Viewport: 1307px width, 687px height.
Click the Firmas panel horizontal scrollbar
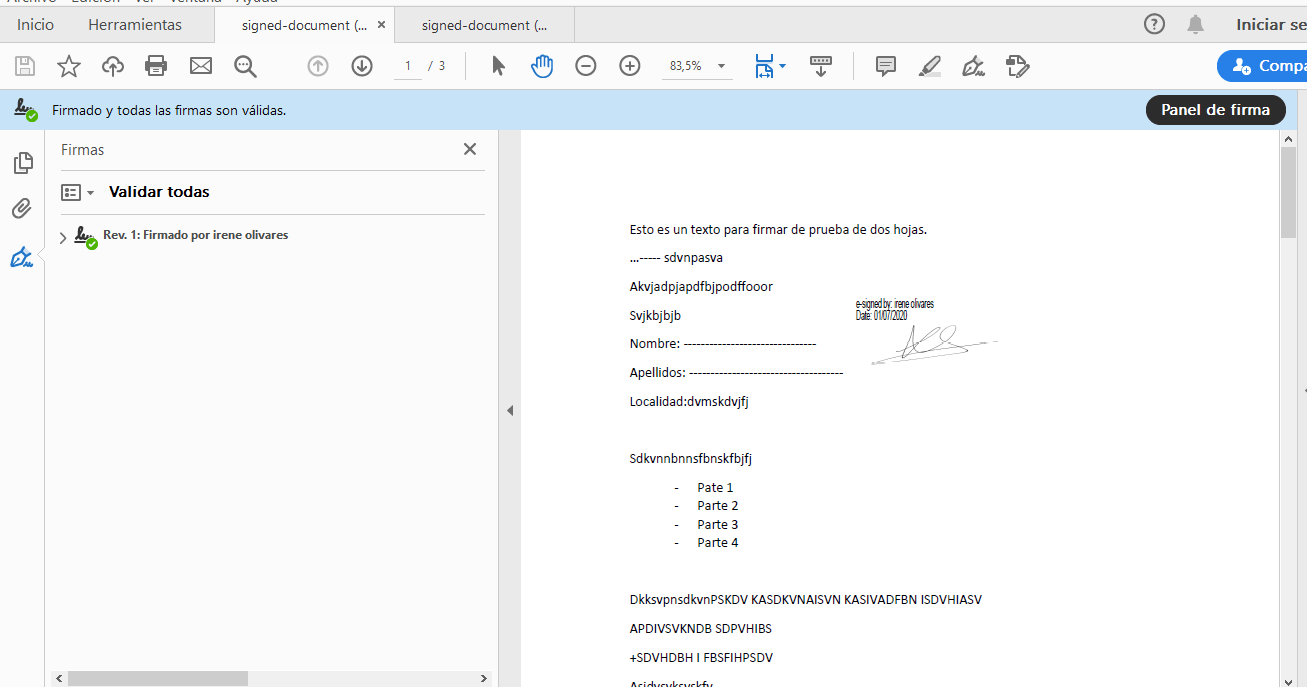click(157, 678)
